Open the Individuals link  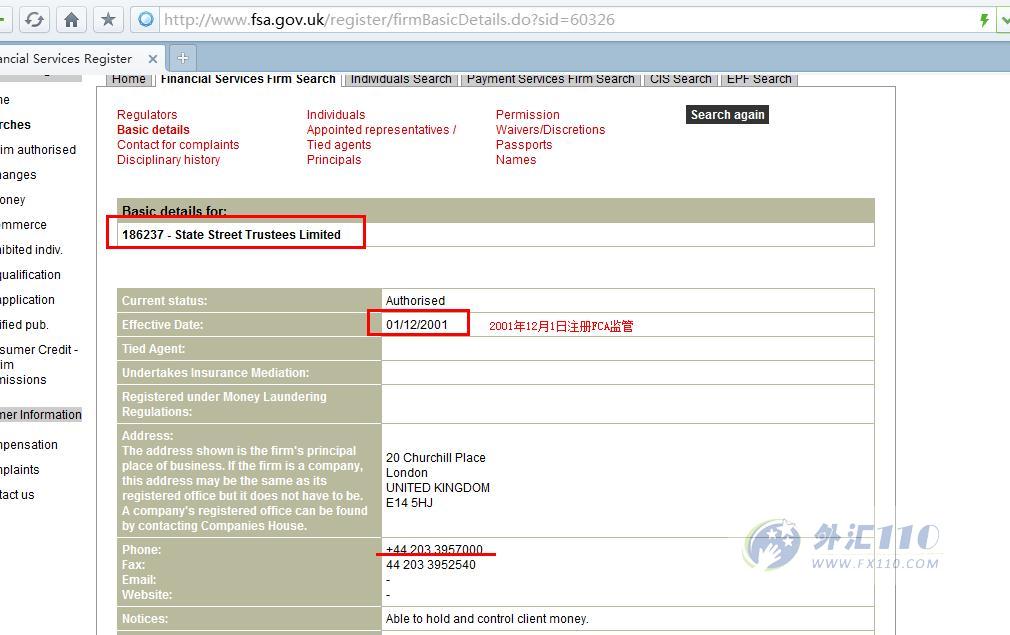pyautogui.click(x=336, y=115)
